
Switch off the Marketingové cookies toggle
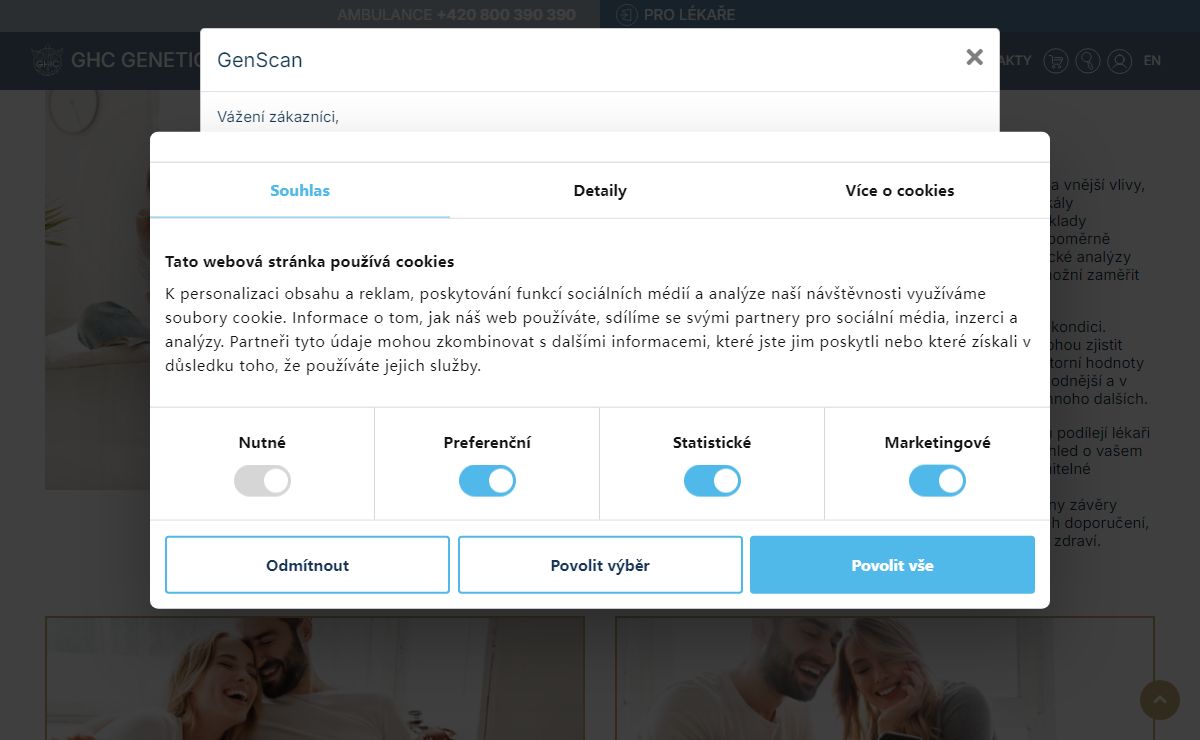[x=937, y=481]
